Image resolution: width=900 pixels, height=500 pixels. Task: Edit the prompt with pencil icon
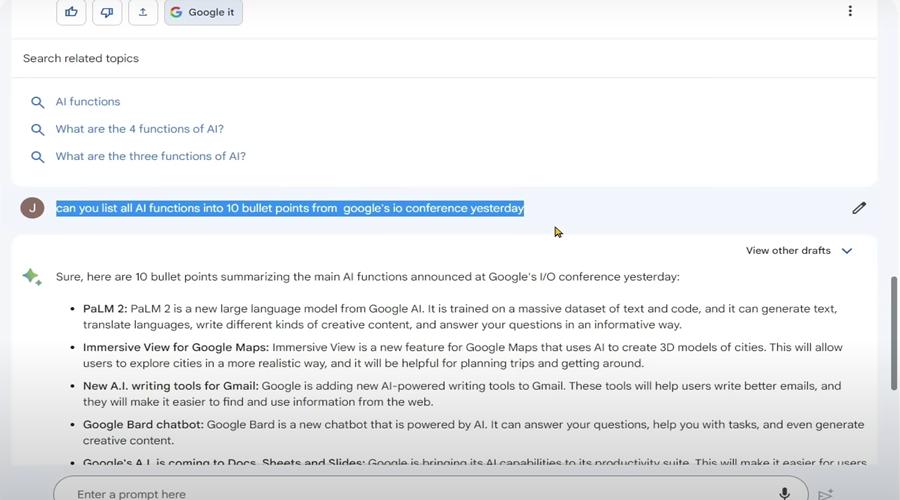(859, 208)
